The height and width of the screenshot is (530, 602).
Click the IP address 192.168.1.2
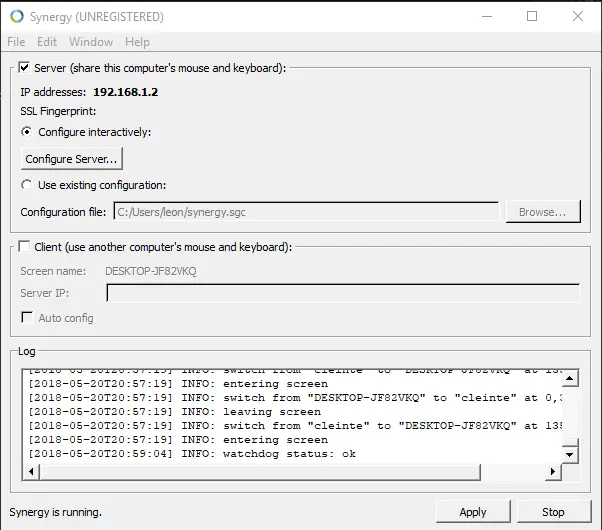tap(126, 92)
